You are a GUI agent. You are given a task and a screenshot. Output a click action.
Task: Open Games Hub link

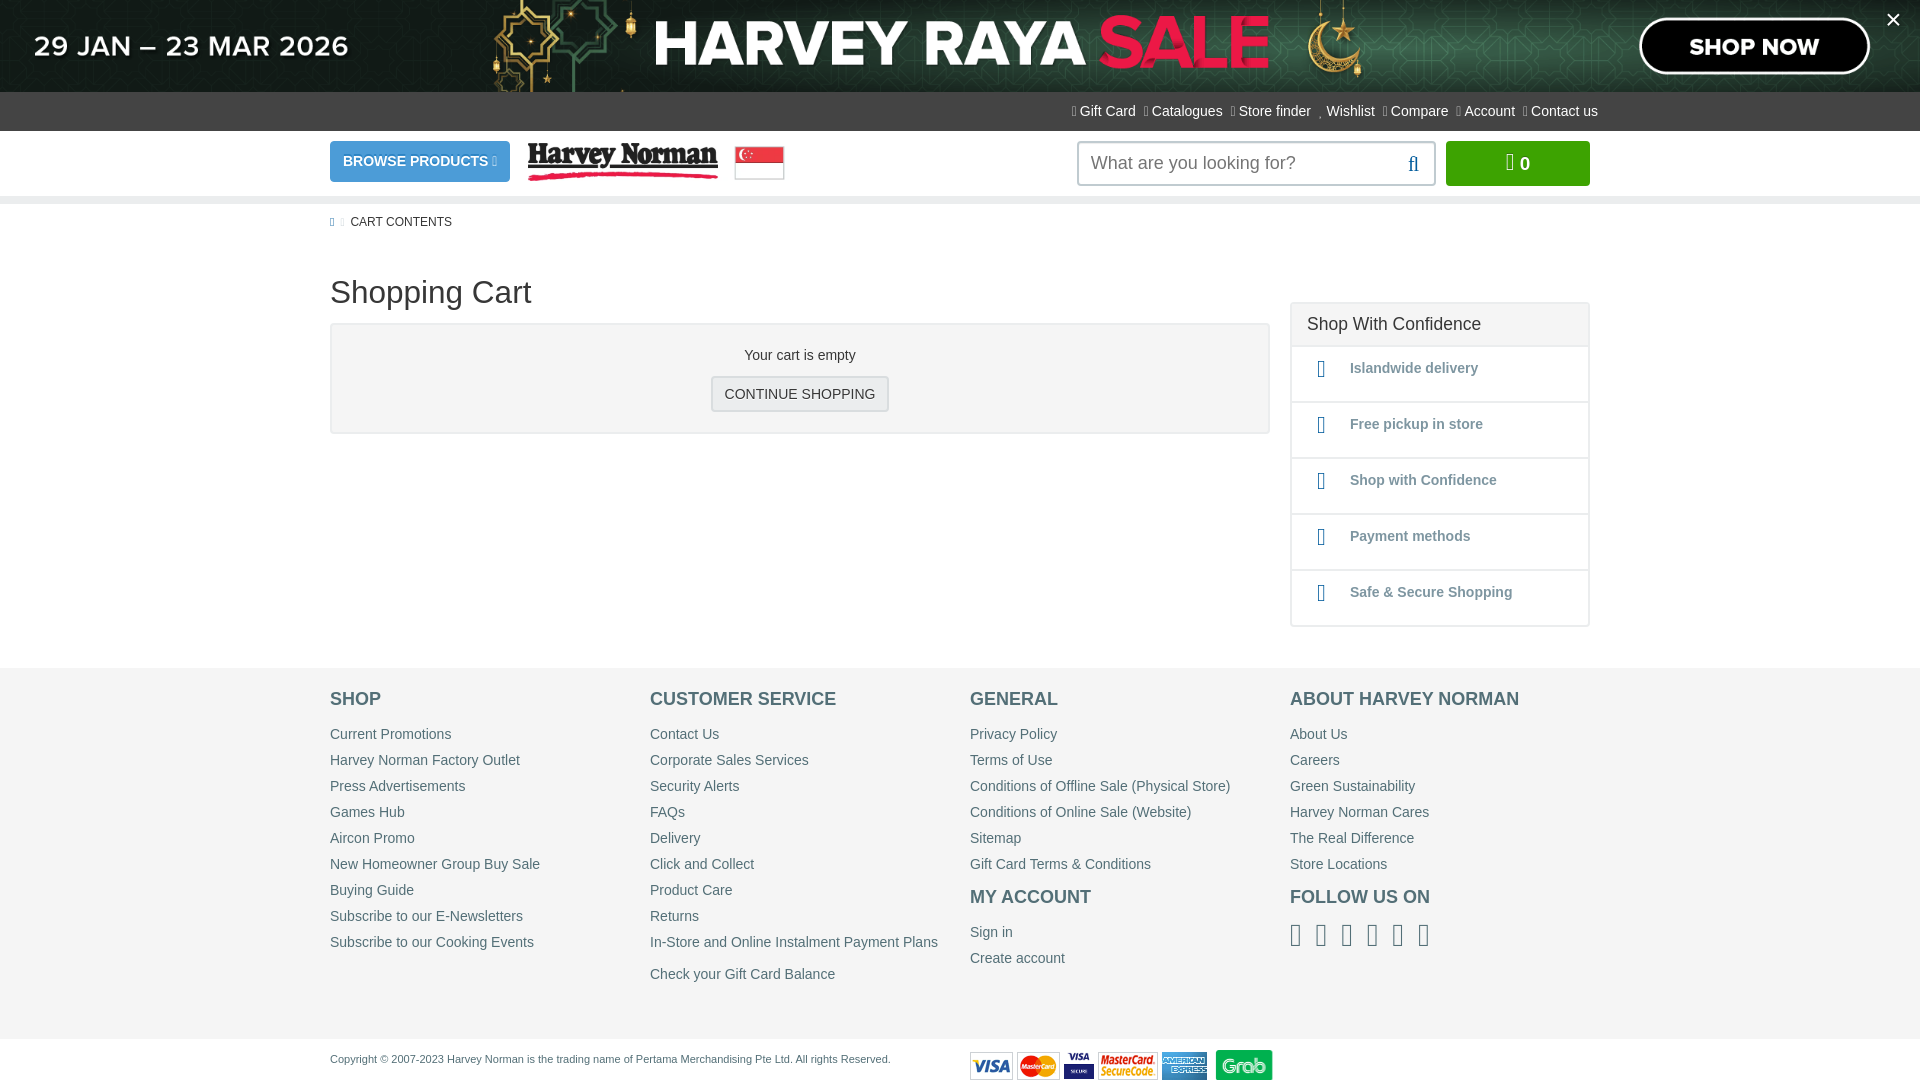coord(367,812)
